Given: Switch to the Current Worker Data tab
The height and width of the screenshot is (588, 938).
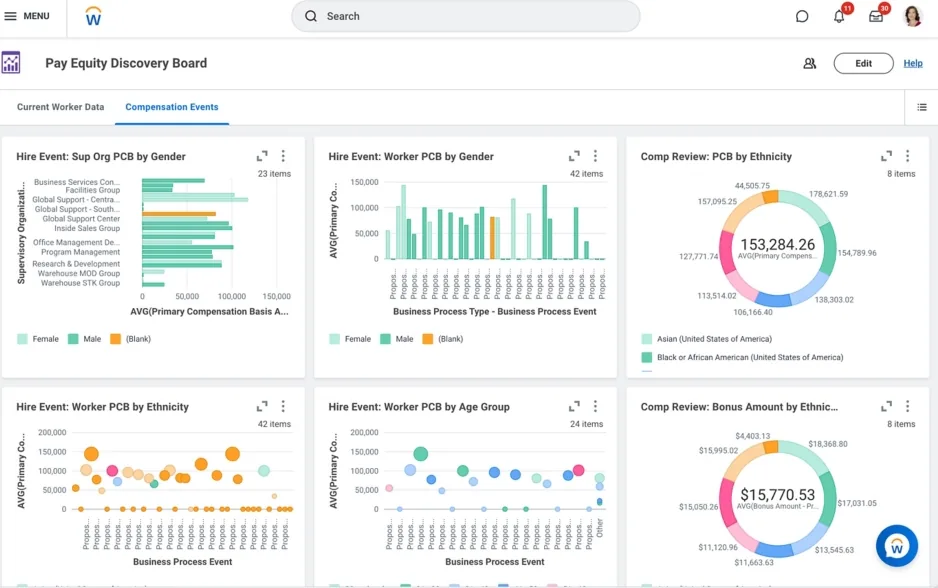Looking at the screenshot, I should [x=60, y=107].
